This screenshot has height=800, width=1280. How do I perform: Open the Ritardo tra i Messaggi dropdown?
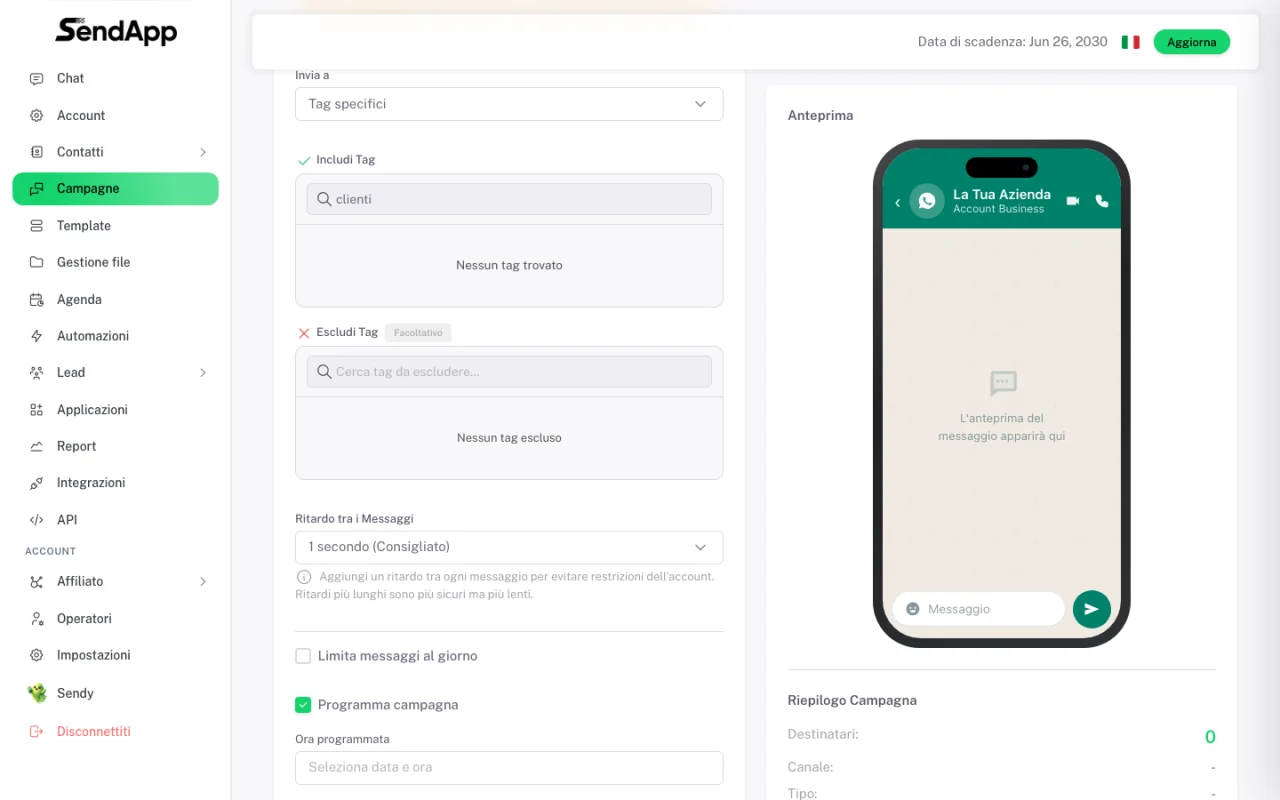(509, 547)
